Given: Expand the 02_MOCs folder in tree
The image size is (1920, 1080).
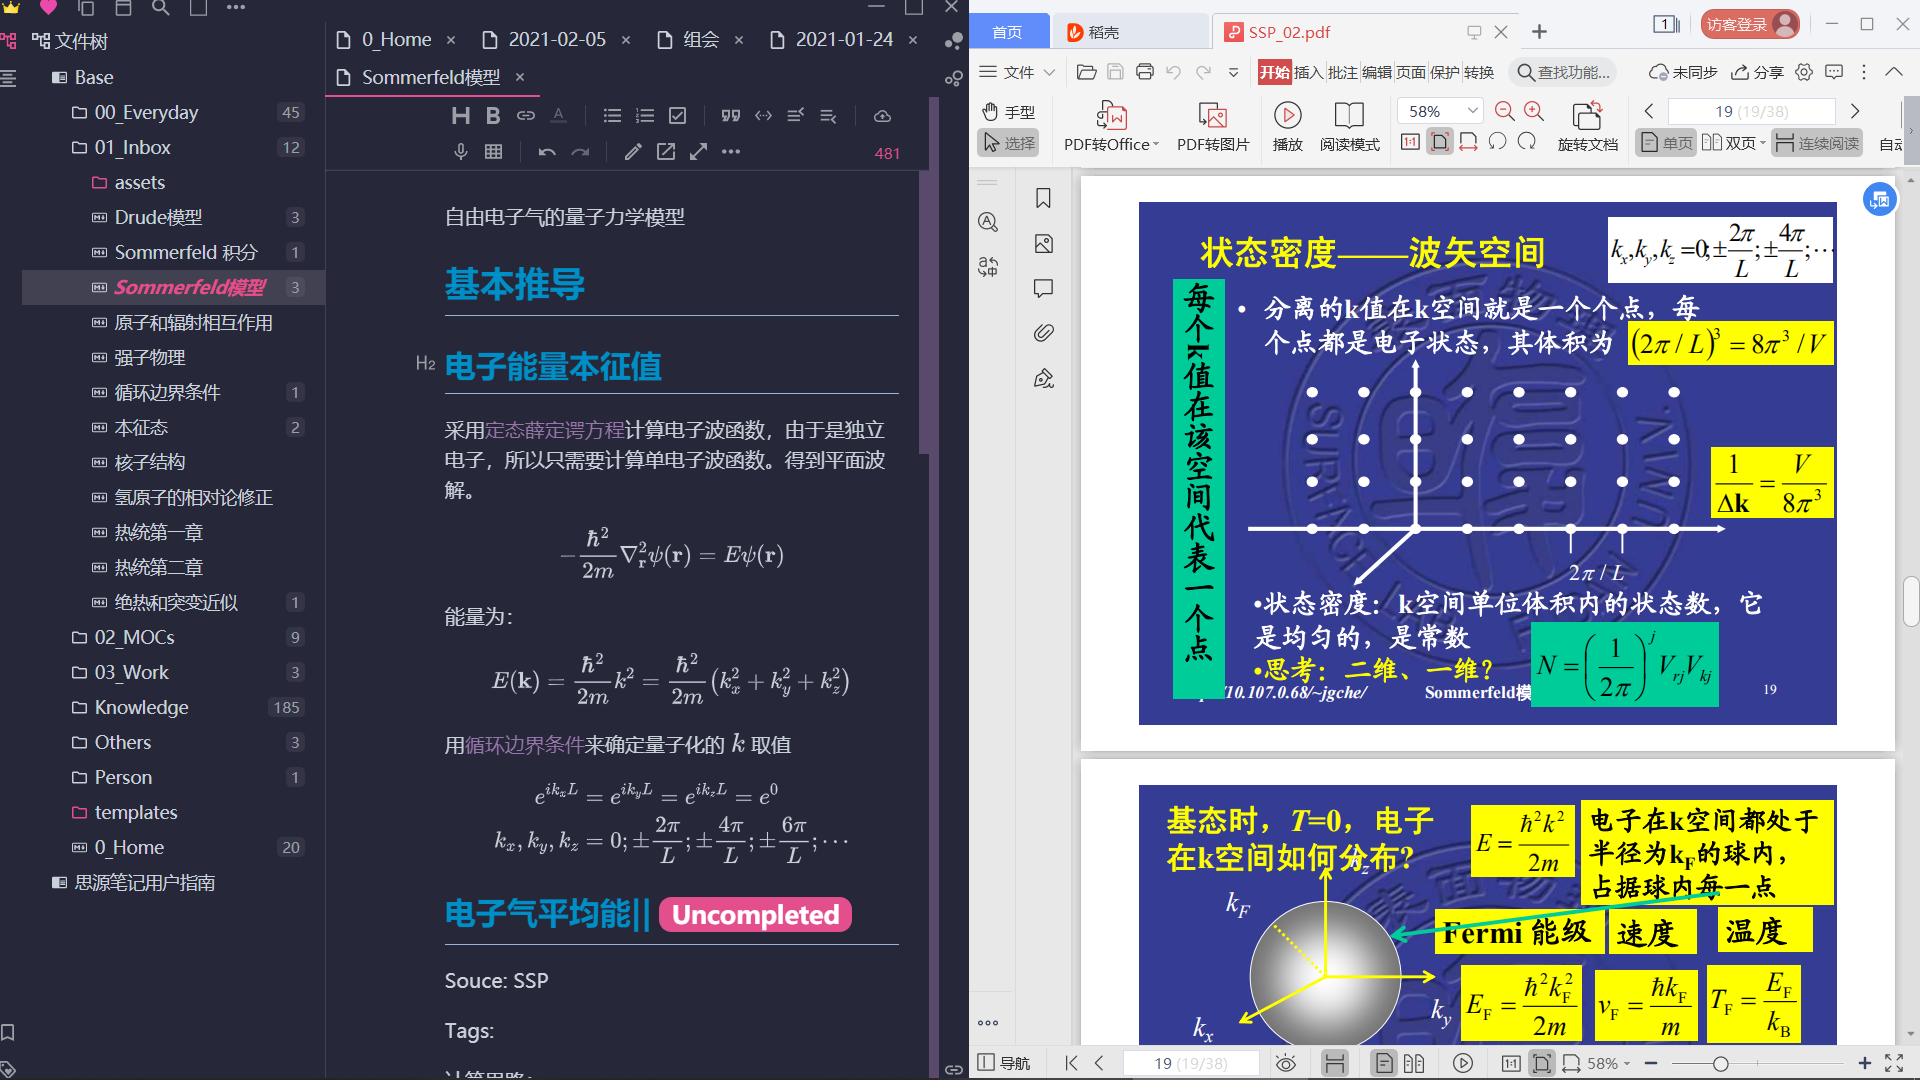Looking at the screenshot, I should click(x=134, y=637).
